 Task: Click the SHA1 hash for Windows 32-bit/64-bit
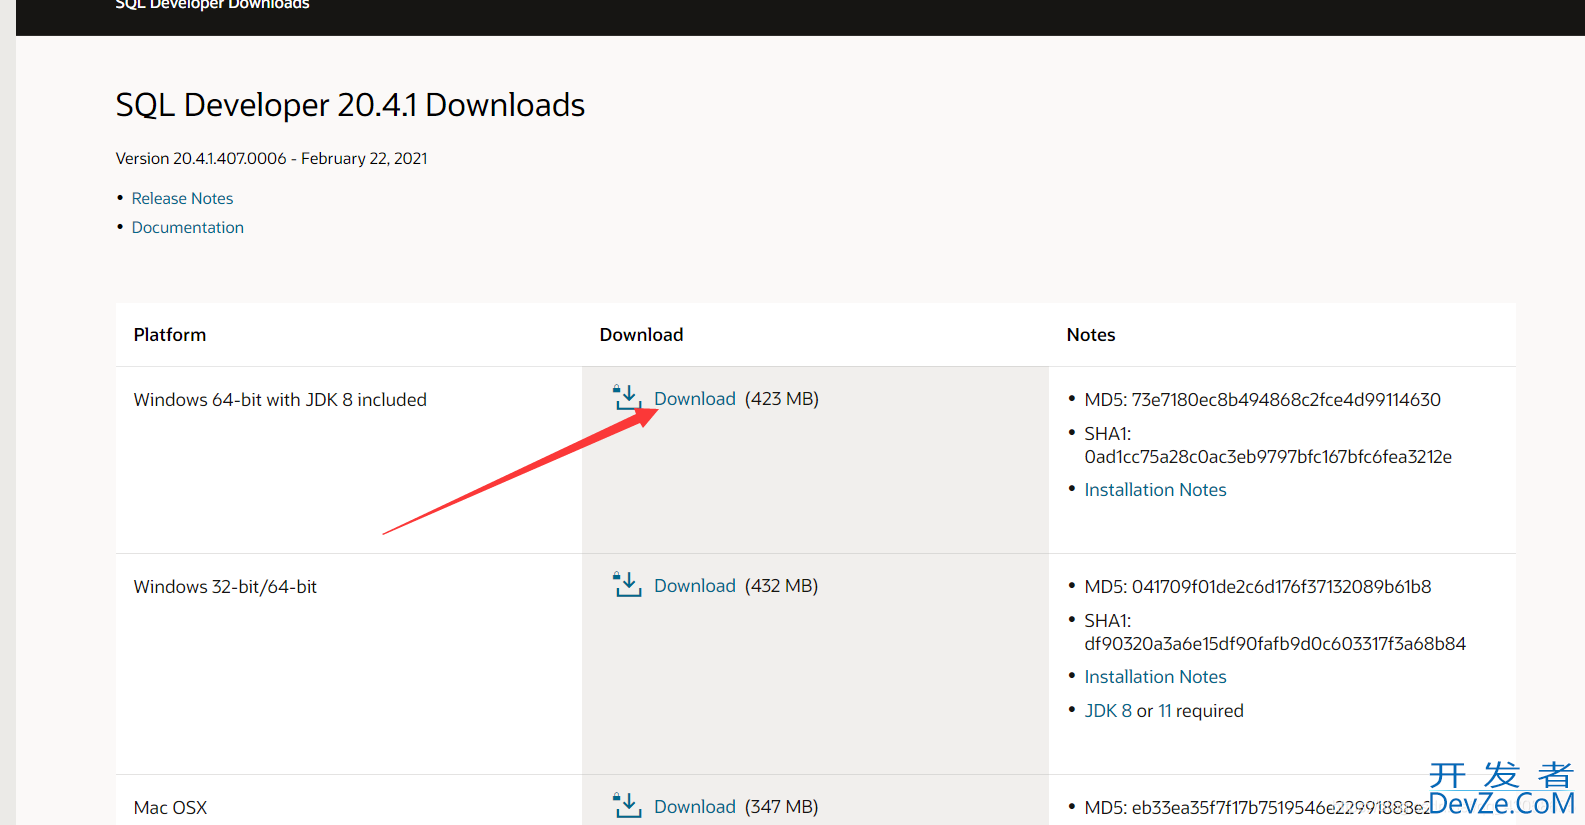click(x=1274, y=644)
